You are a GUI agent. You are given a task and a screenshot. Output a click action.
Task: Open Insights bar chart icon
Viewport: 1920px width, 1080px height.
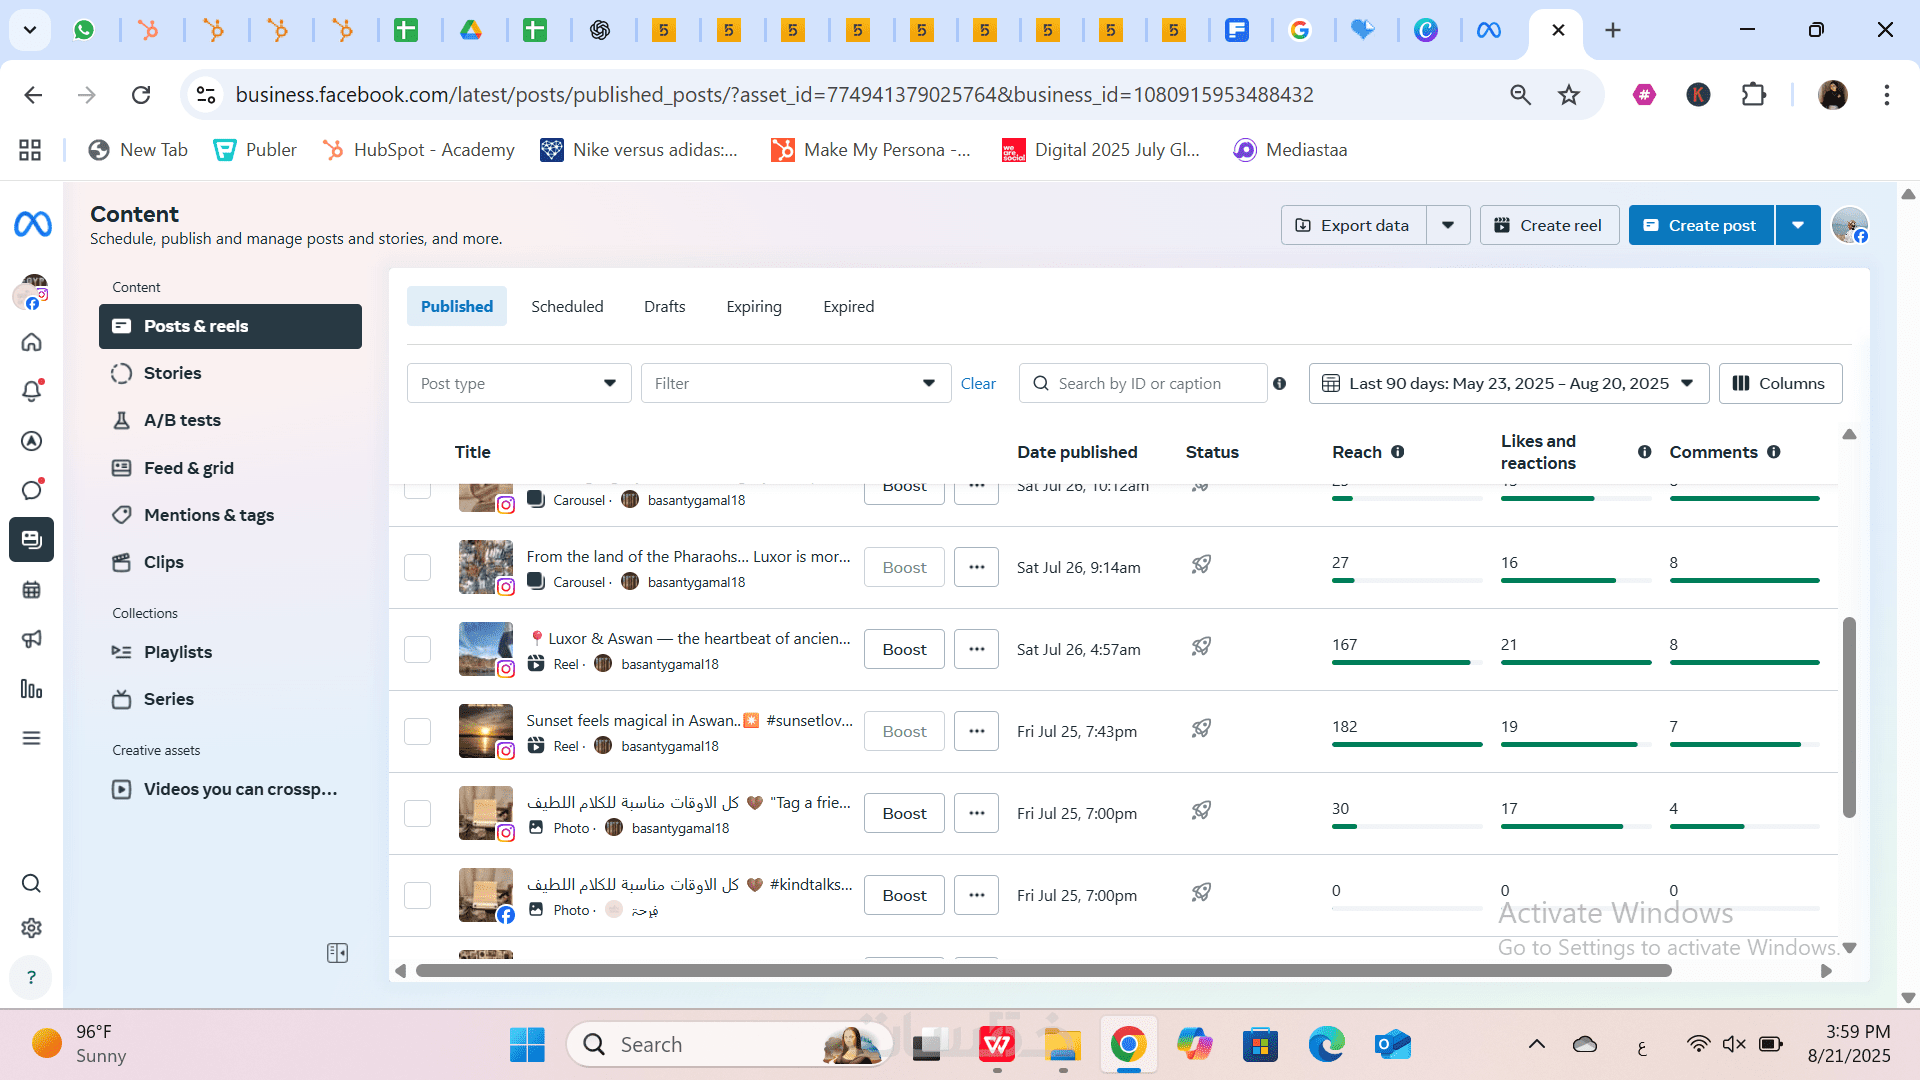(32, 689)
